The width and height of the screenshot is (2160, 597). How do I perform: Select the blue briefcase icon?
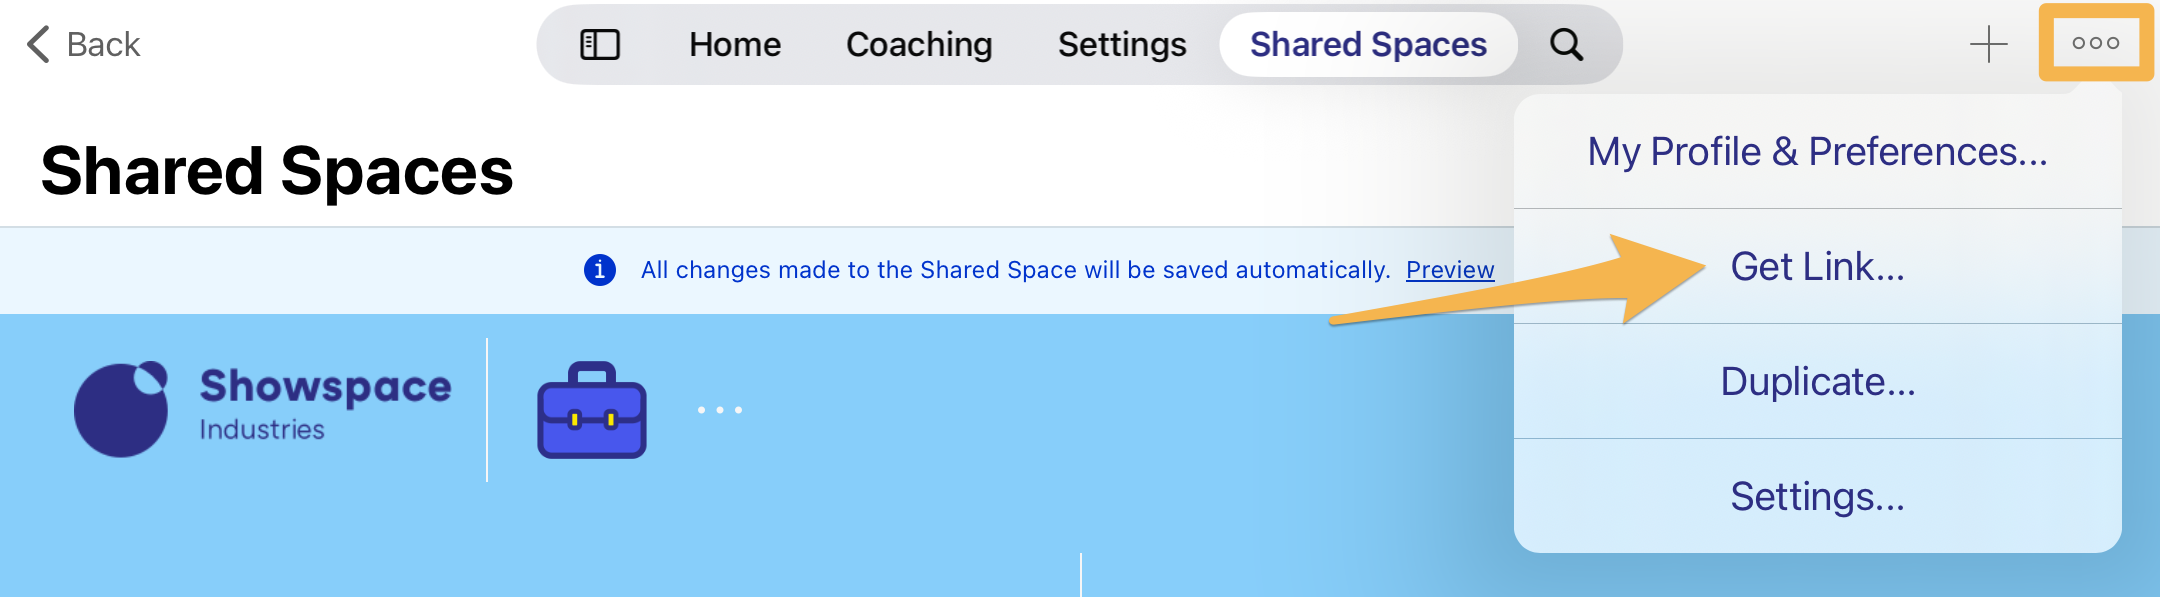point(592,410)
